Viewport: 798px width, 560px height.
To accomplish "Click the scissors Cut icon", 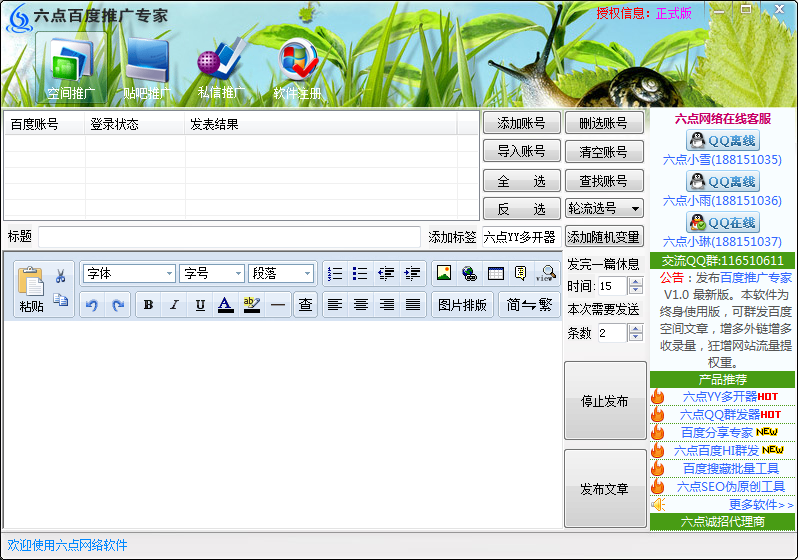I will coord(60,276).
